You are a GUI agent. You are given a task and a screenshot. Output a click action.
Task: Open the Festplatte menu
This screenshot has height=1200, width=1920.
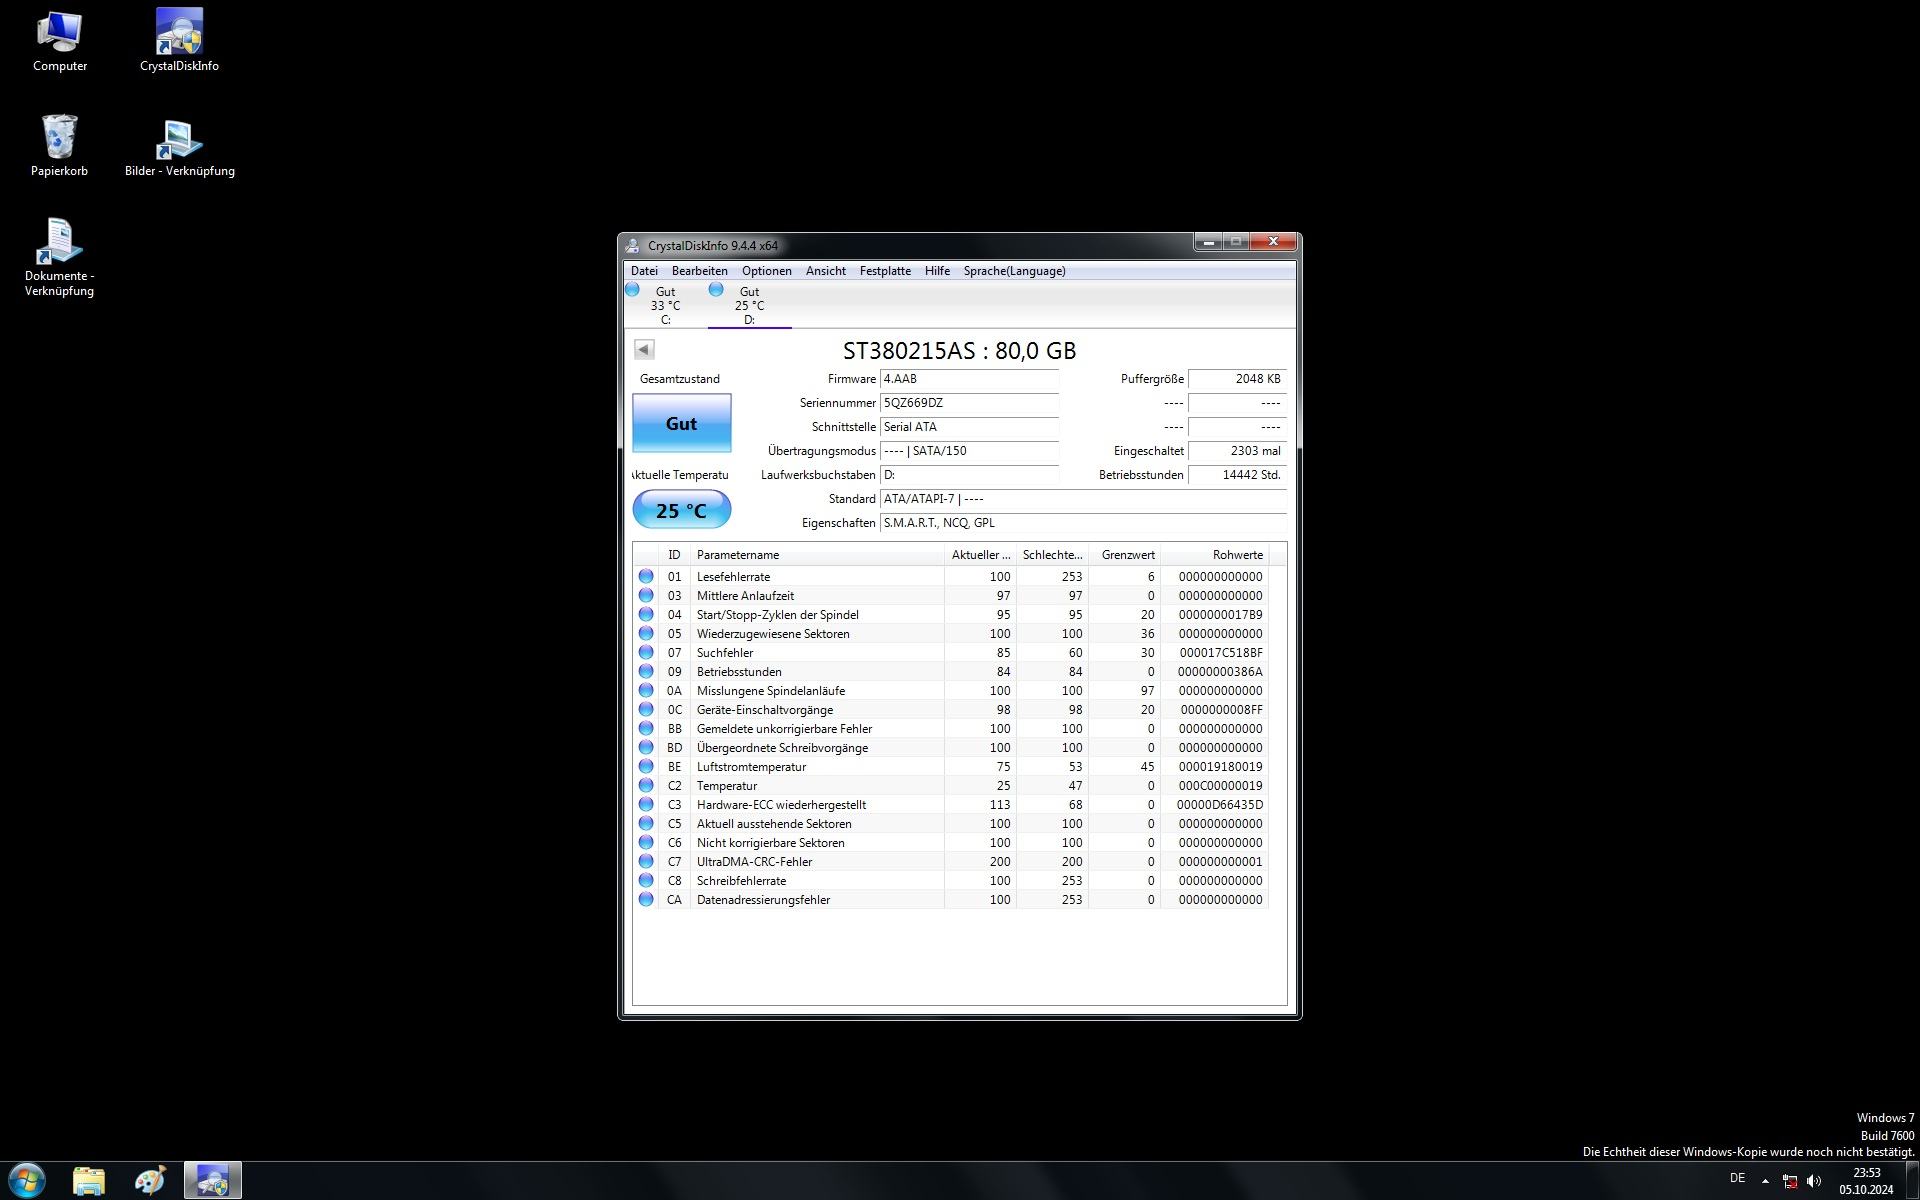[885, 271]
